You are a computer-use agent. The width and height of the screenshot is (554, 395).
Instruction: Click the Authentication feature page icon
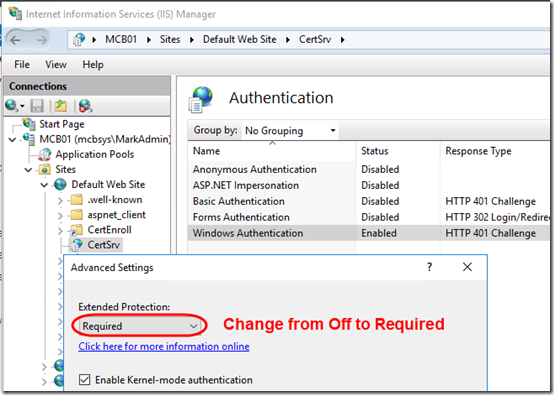(x=201, y=100)
